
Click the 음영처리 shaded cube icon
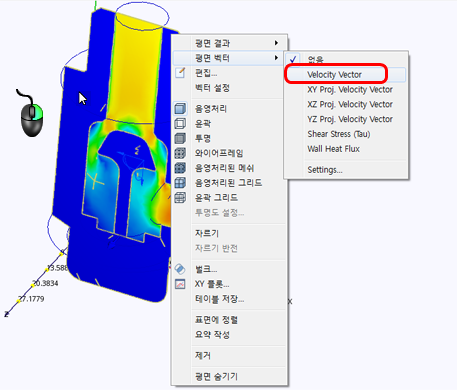180,109
